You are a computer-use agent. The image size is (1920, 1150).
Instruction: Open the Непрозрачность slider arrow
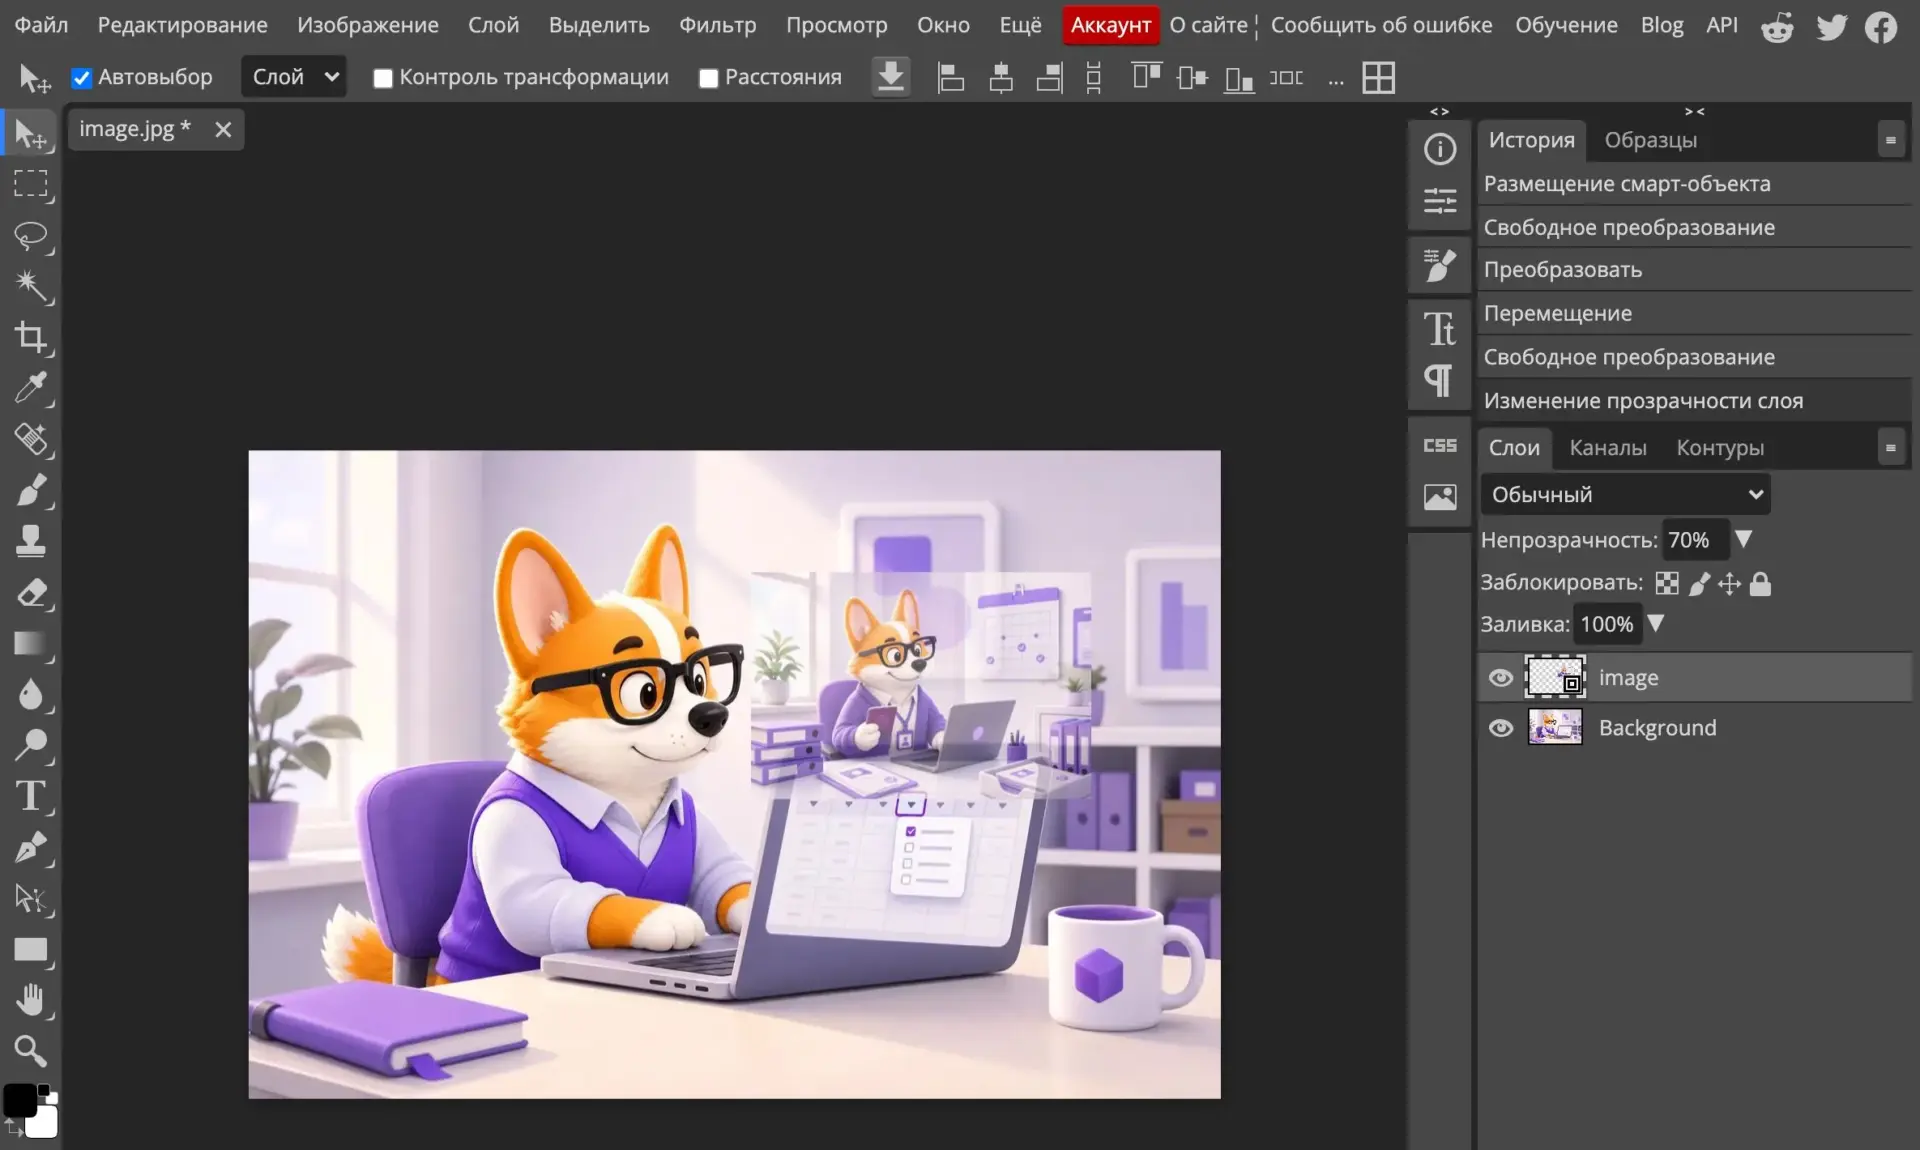pos(1744,539)
